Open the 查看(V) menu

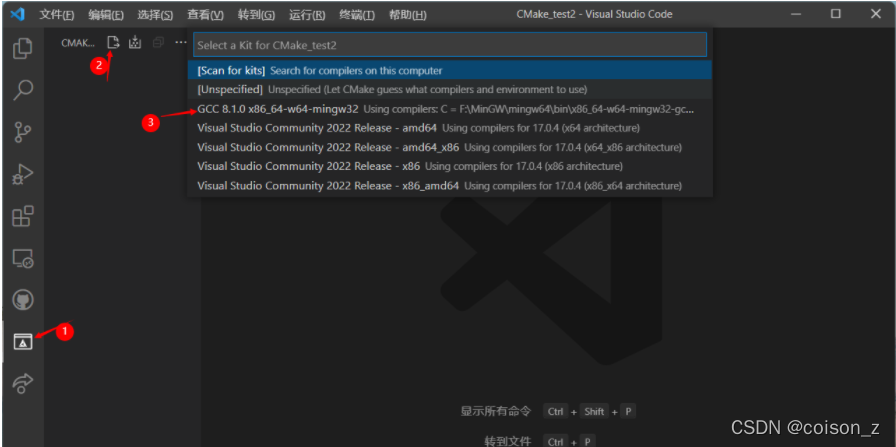pos(206,15)
